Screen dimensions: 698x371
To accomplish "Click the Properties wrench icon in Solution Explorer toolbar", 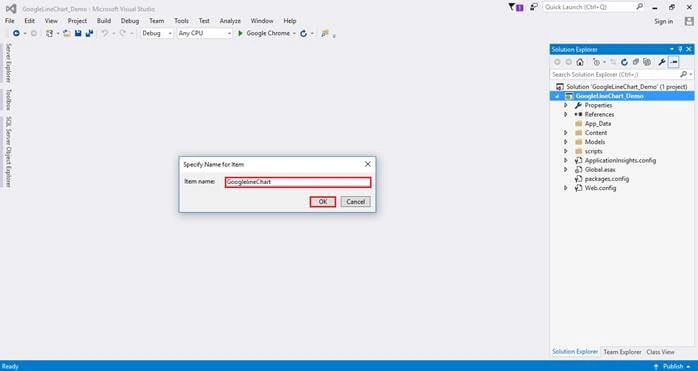I will pyautogui.click(x=662, y=62).
